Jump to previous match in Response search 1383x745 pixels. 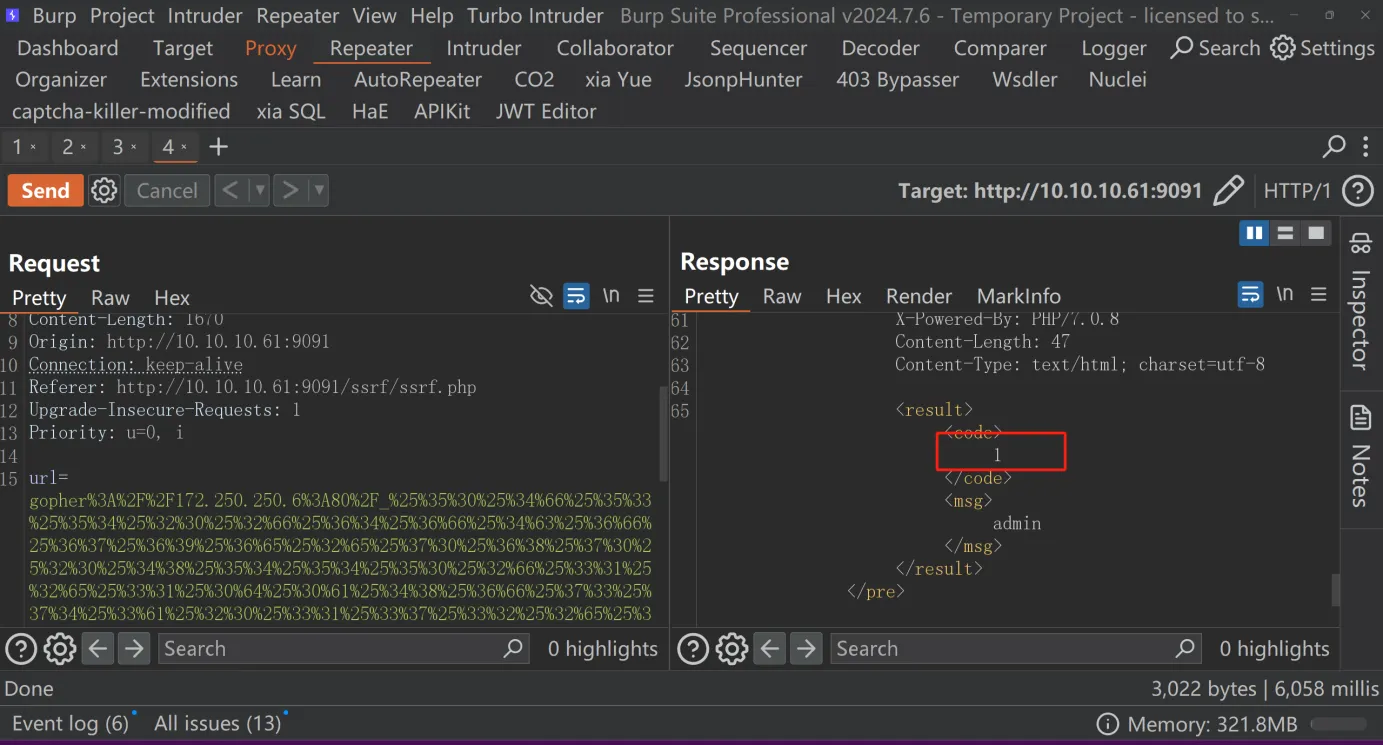[769, 648]
